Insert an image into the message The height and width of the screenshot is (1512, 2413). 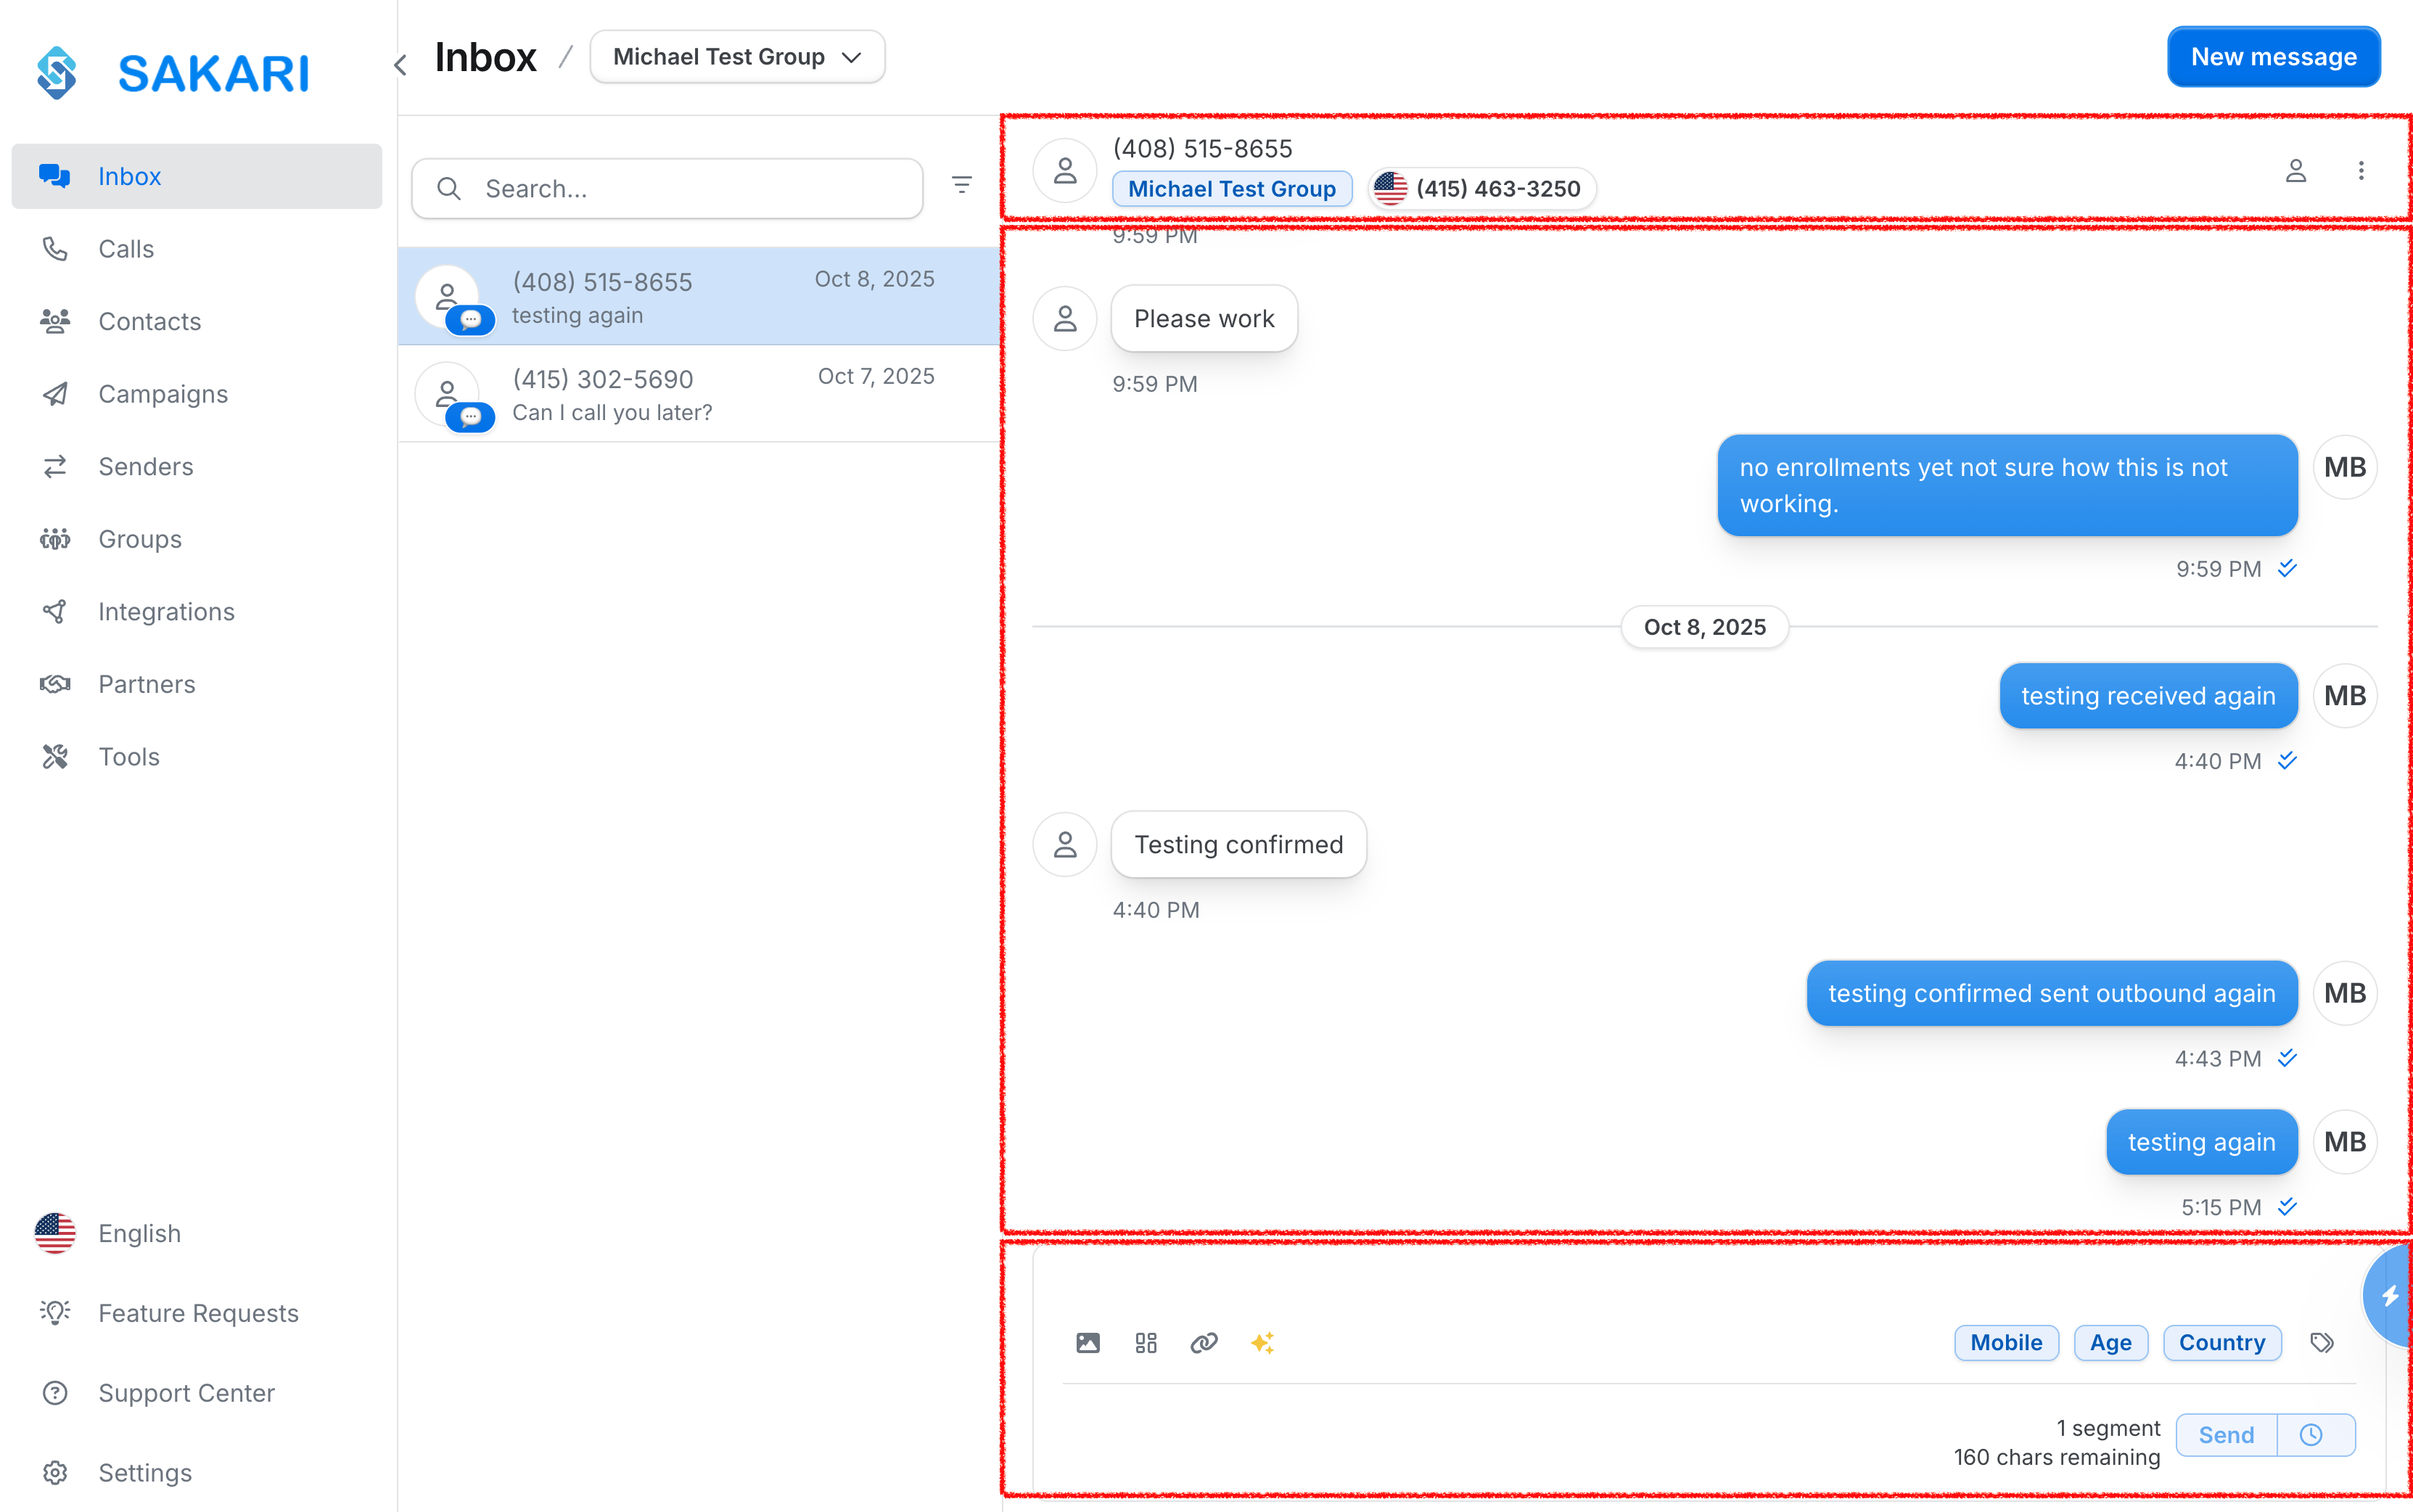click(1088, 1343)
